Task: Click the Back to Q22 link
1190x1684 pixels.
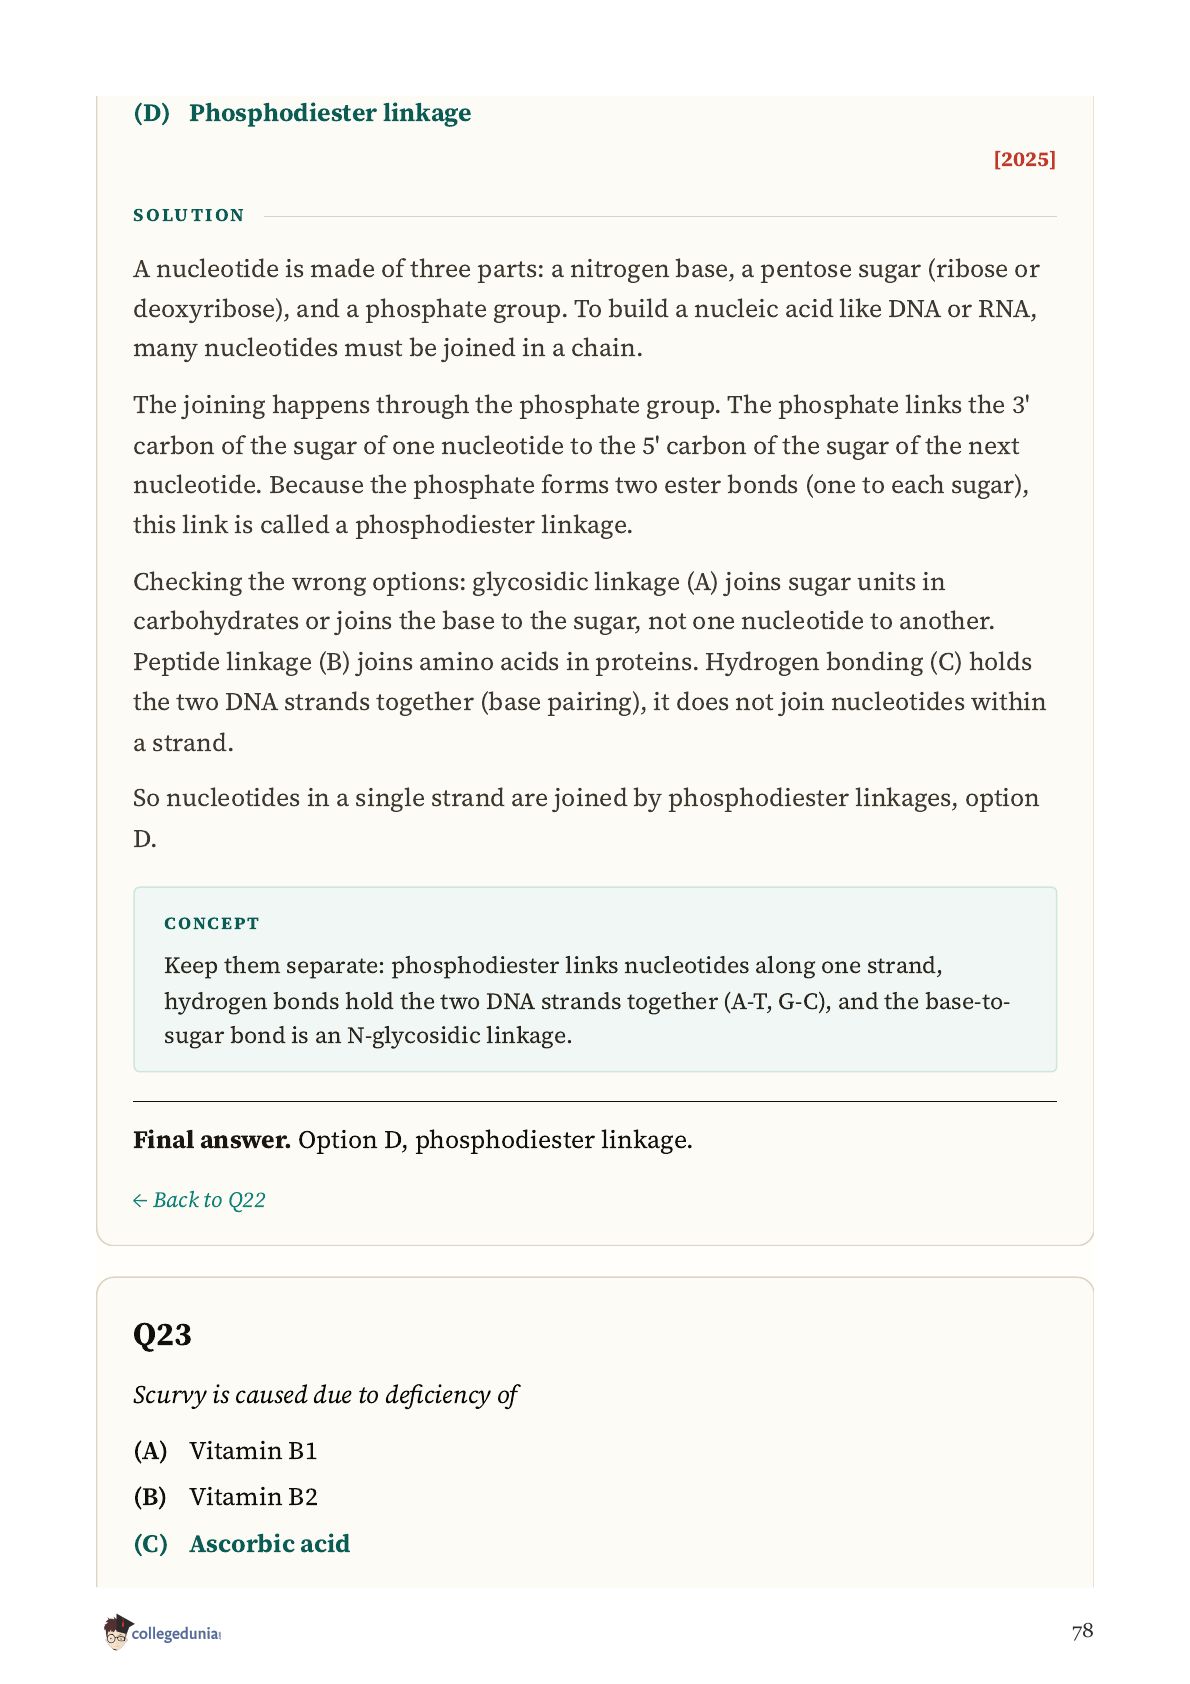Action: 199,1200
